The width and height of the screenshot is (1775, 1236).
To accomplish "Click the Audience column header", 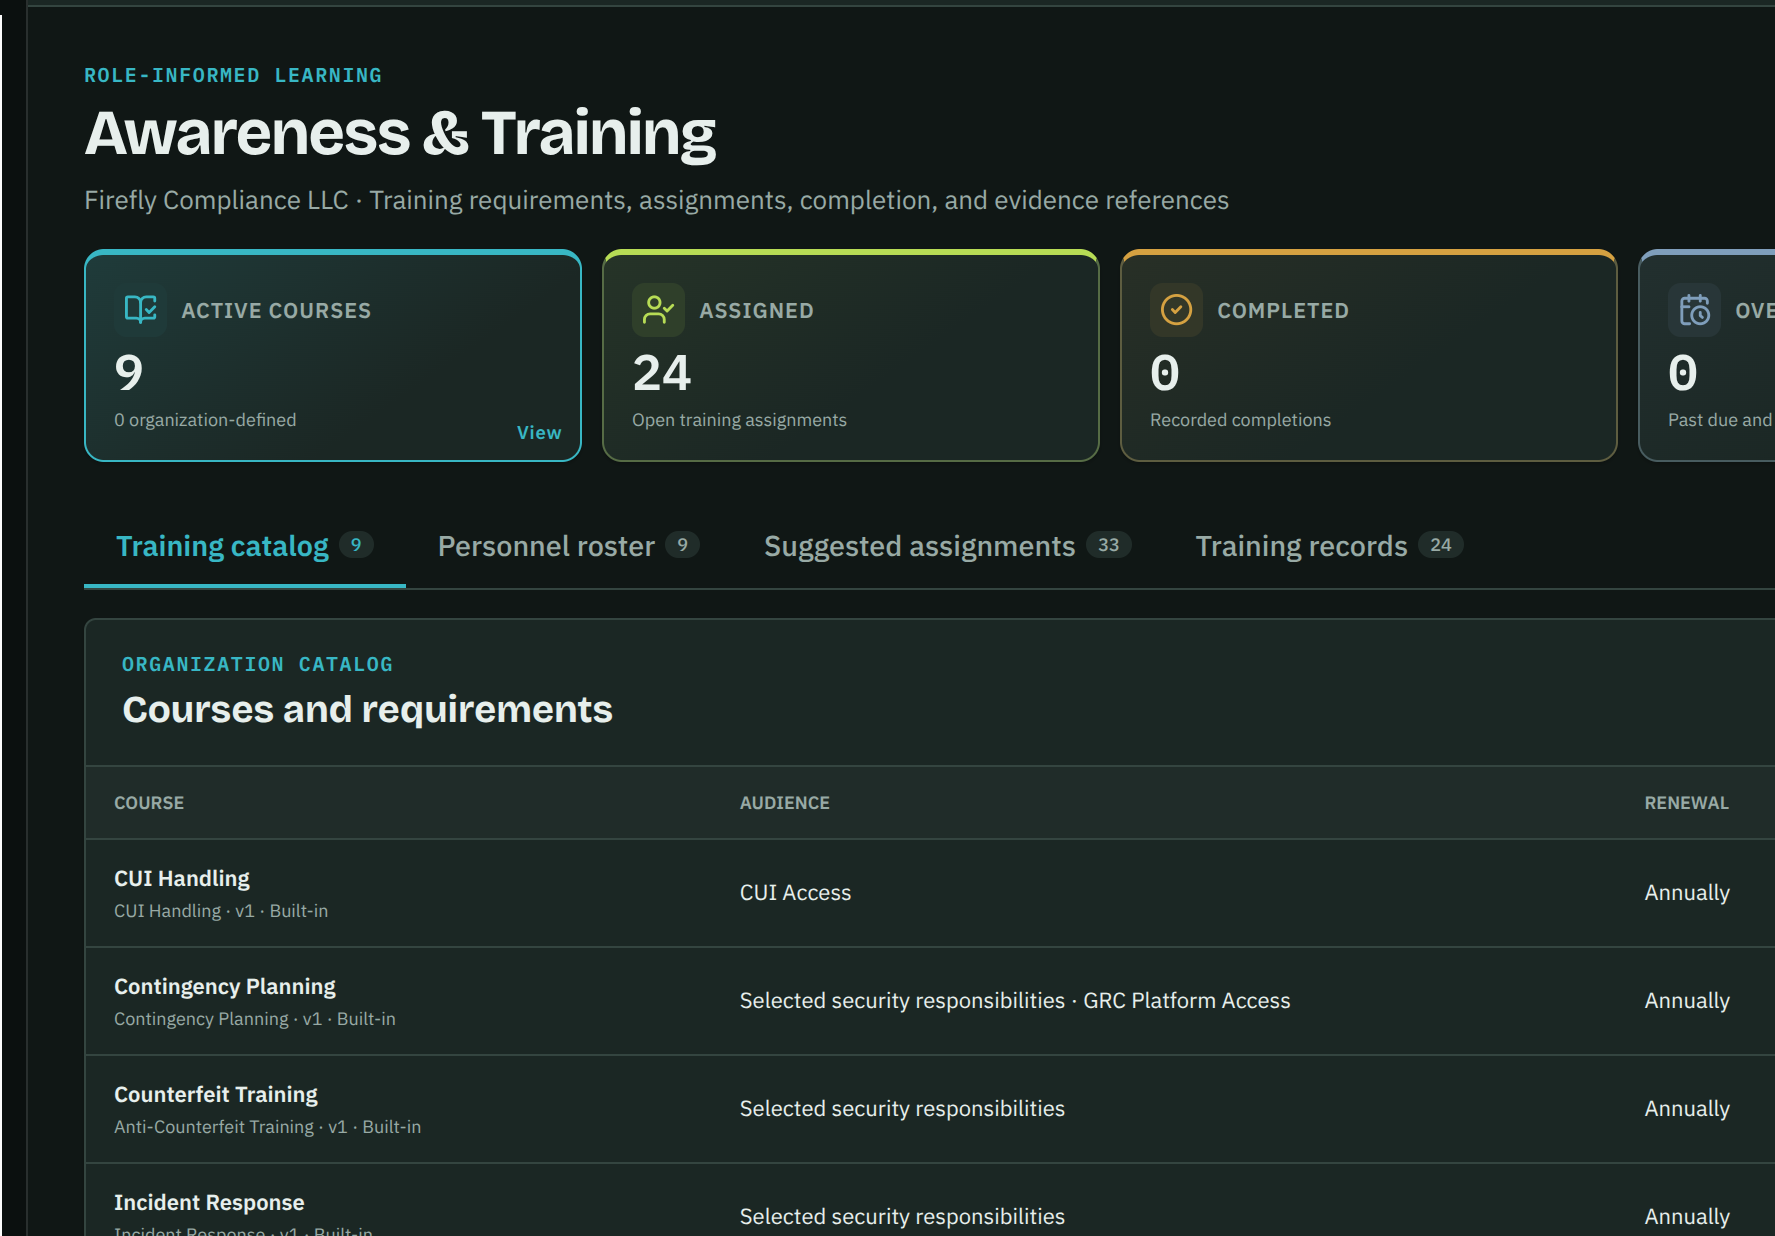I will pos(785,803).
